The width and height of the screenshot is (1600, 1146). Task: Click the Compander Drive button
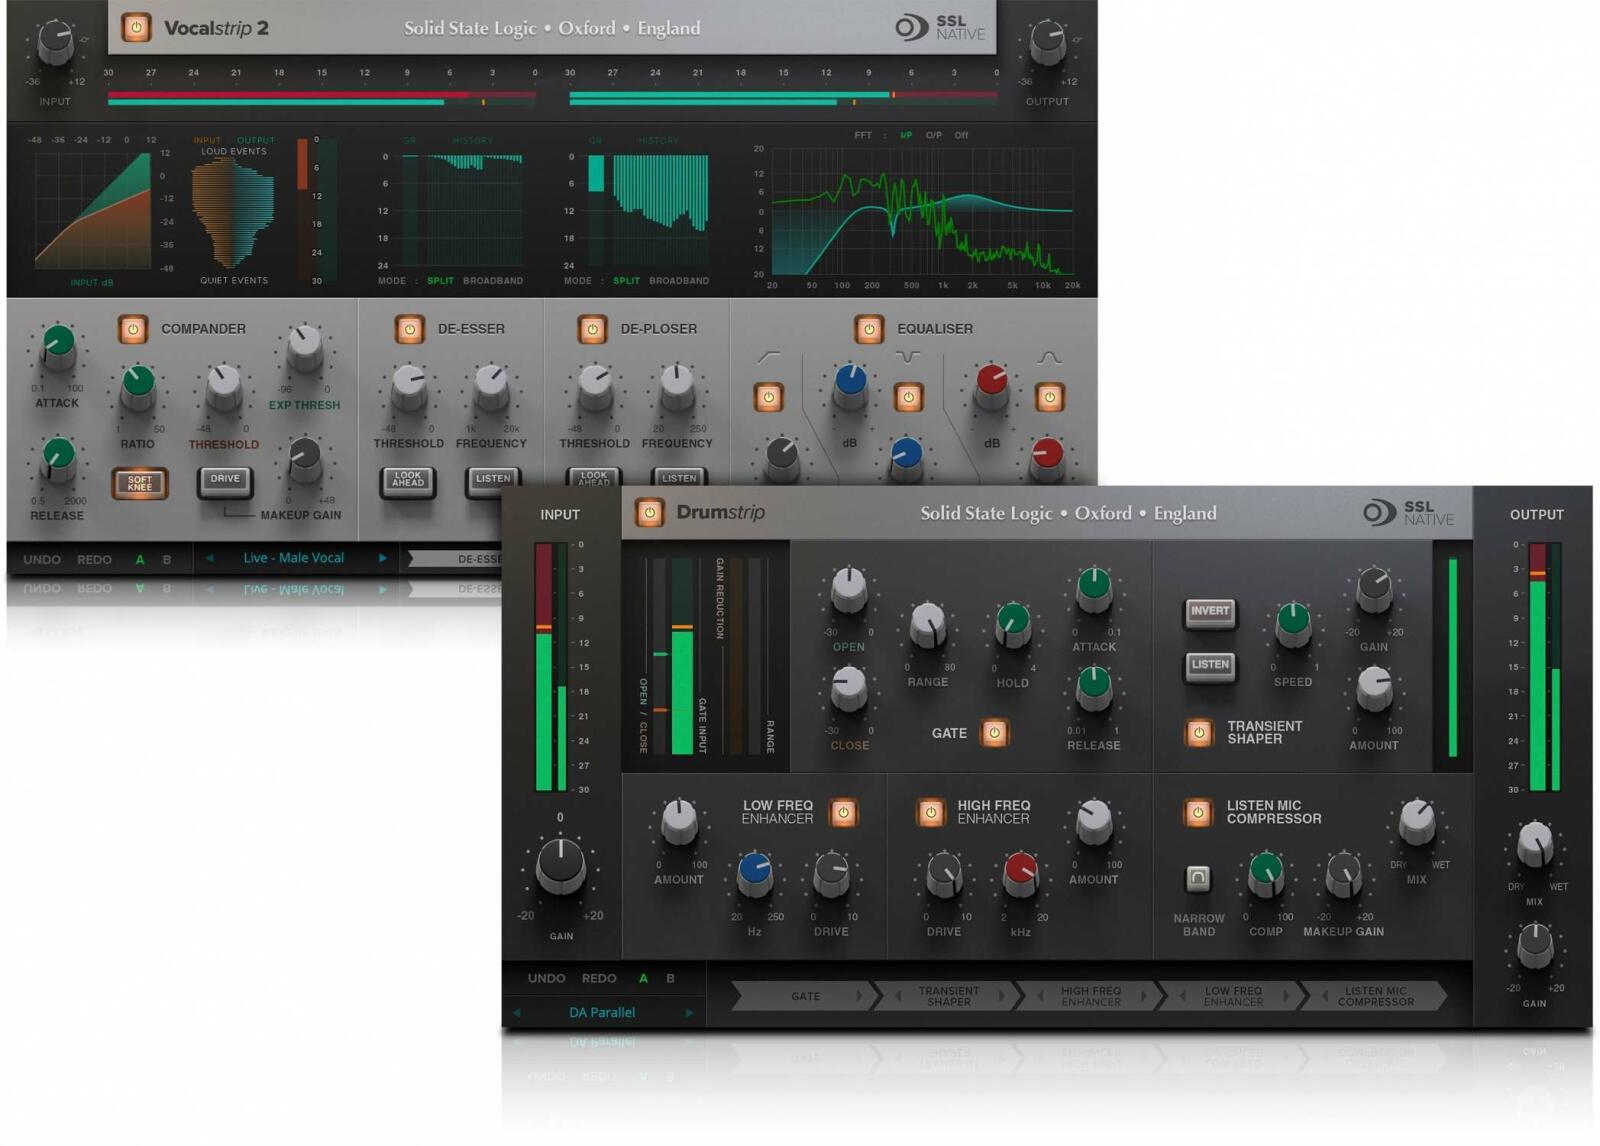(x=225, y=481)
